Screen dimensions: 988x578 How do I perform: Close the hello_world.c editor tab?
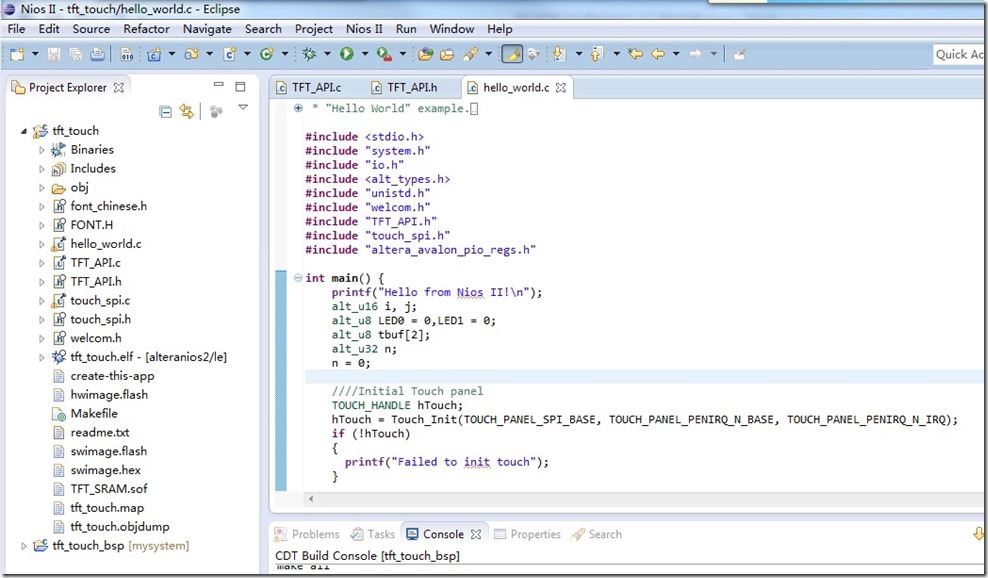coord(561,88)
